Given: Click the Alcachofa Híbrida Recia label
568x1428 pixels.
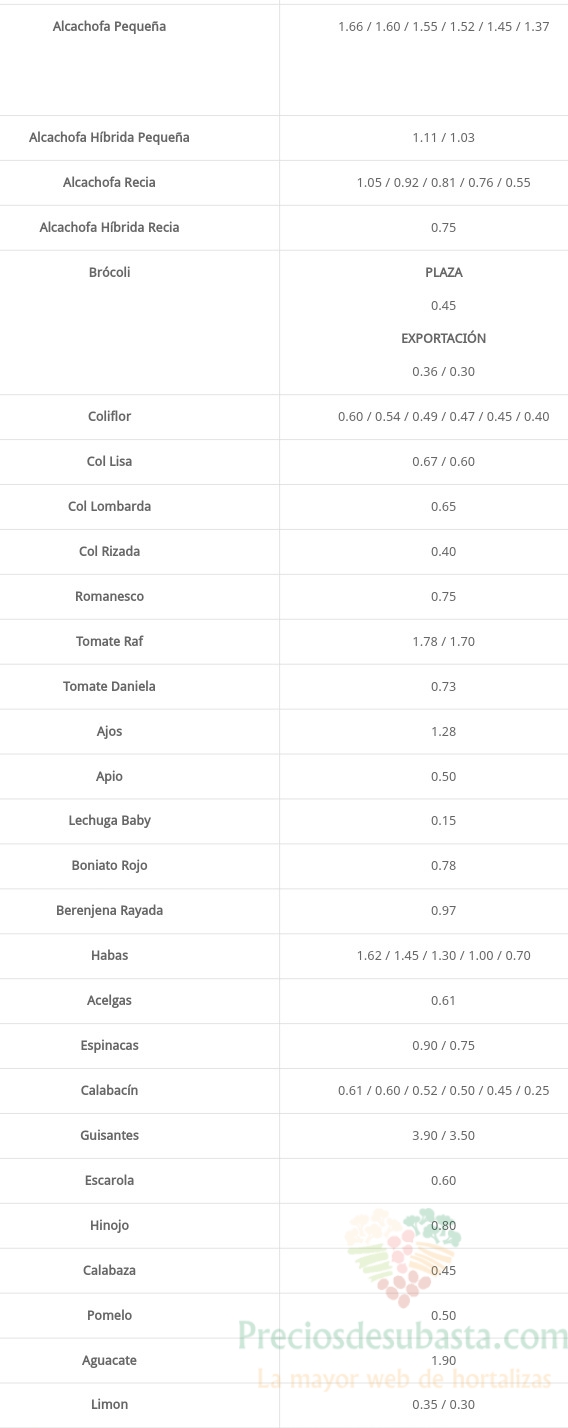Looking at the screenshot, I should point(110,227).
